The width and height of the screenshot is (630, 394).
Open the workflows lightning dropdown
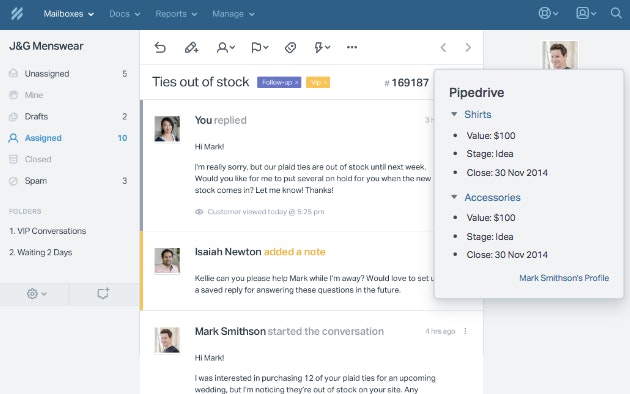[x=322, y=47]
